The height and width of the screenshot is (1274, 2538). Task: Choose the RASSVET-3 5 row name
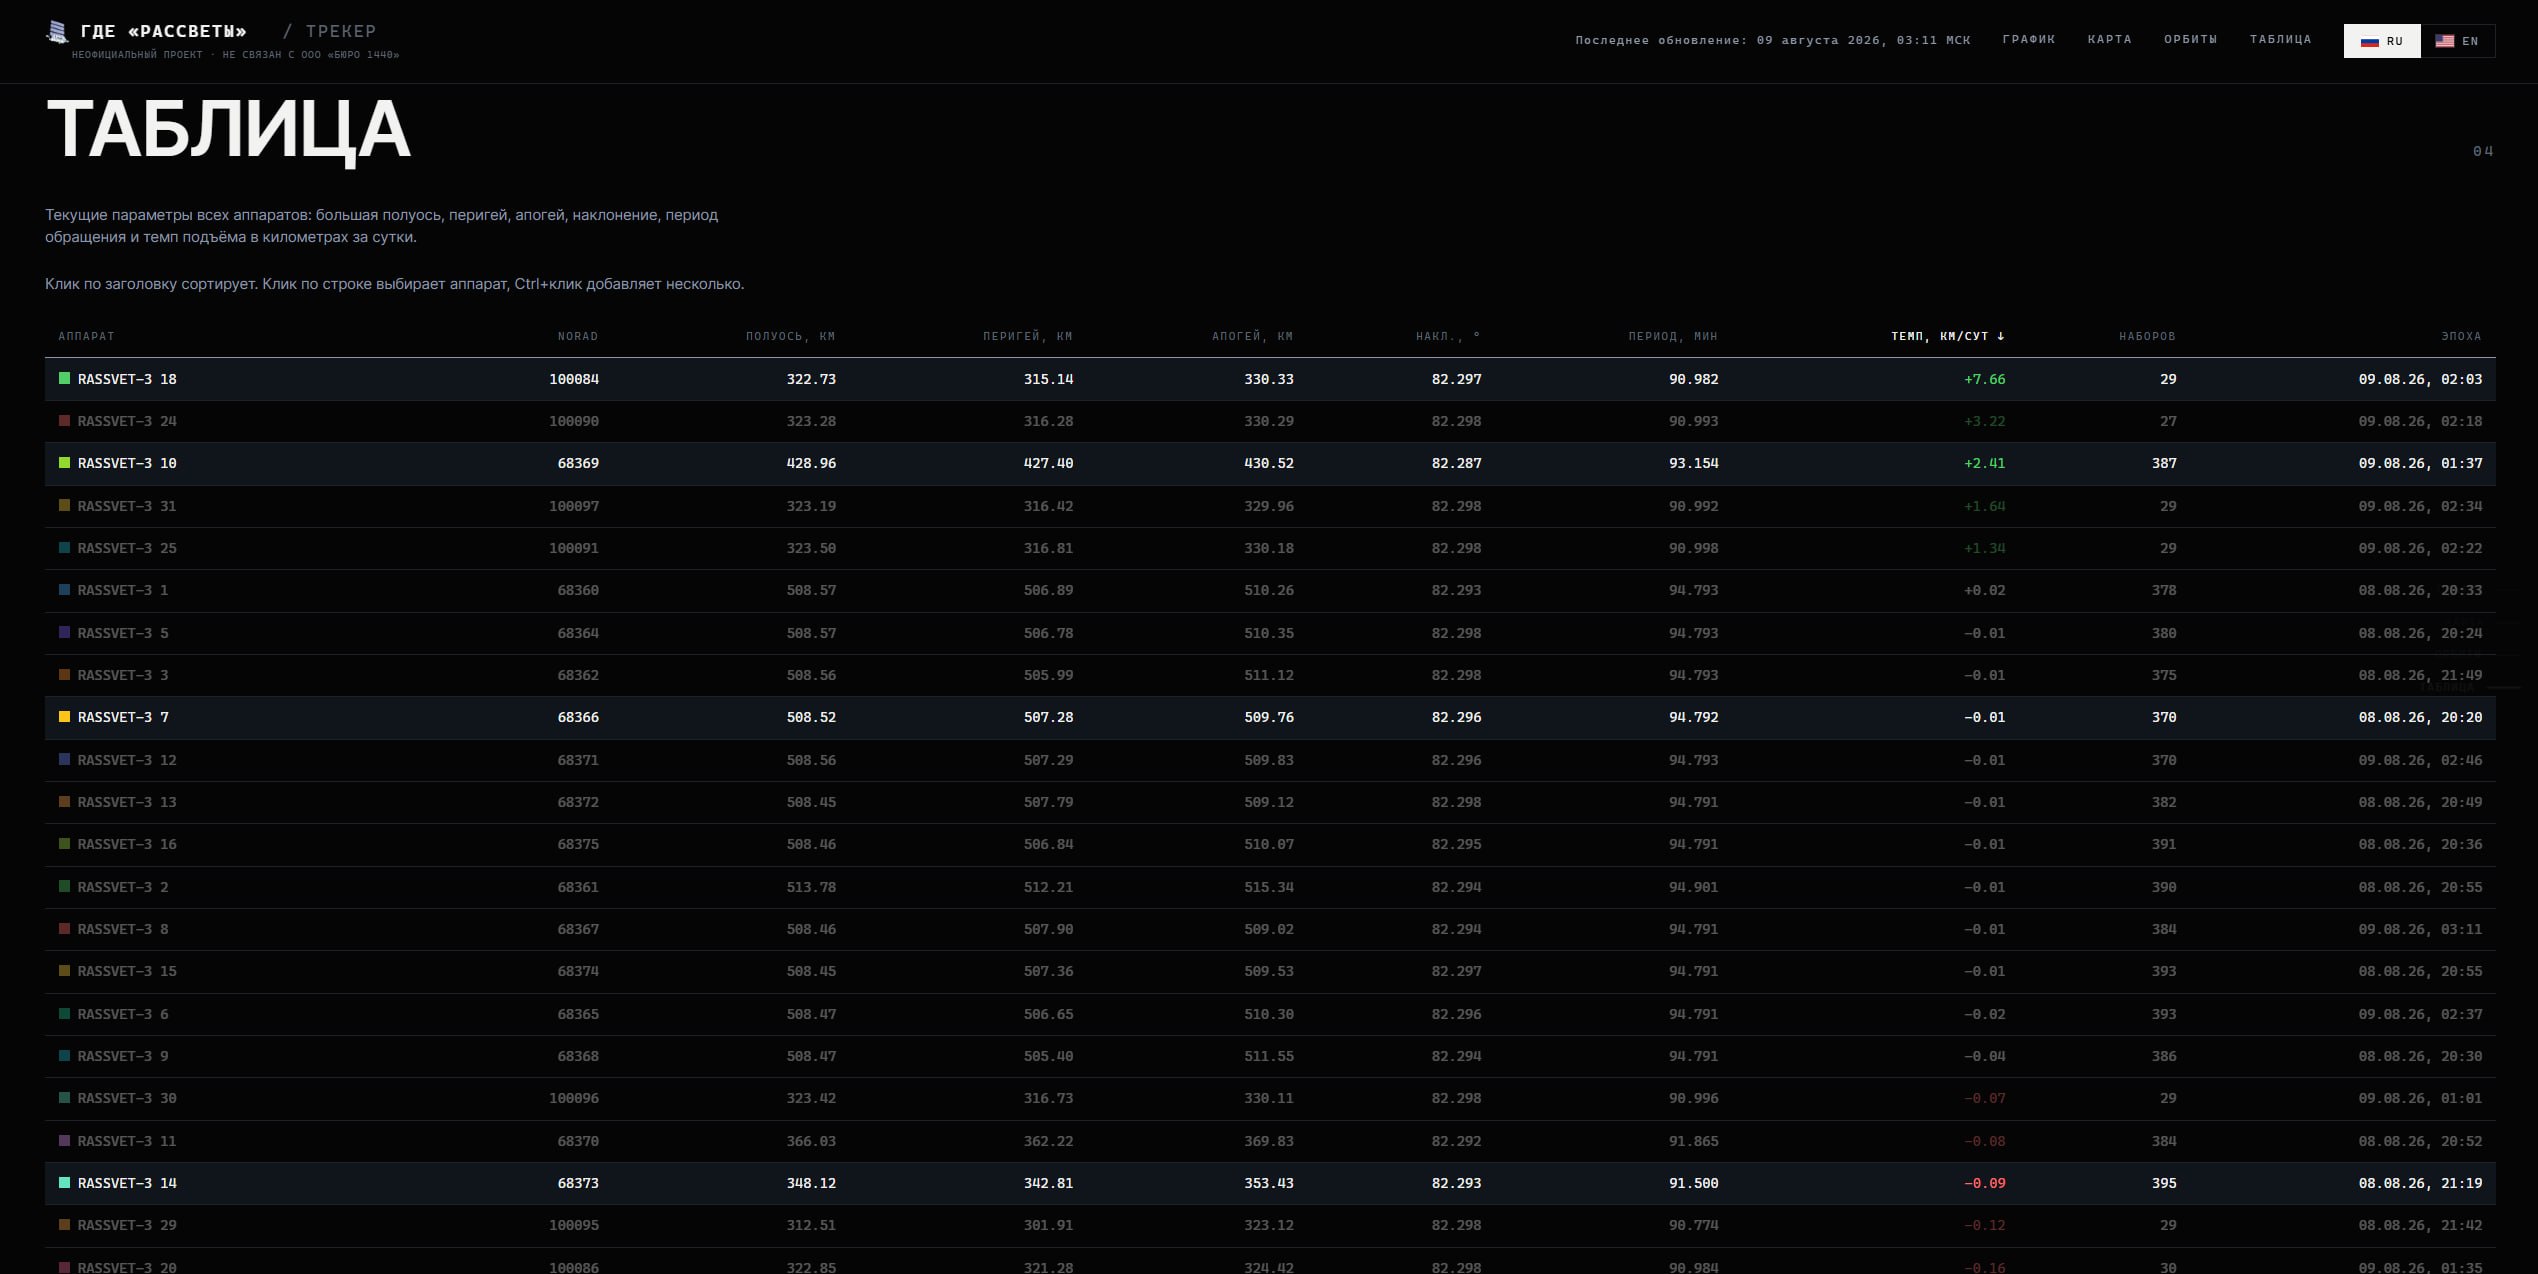(x=123, y=633)
